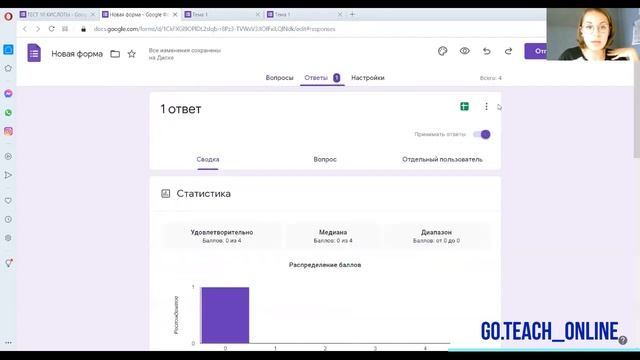Click the purple Отправить button

[536, 51]
